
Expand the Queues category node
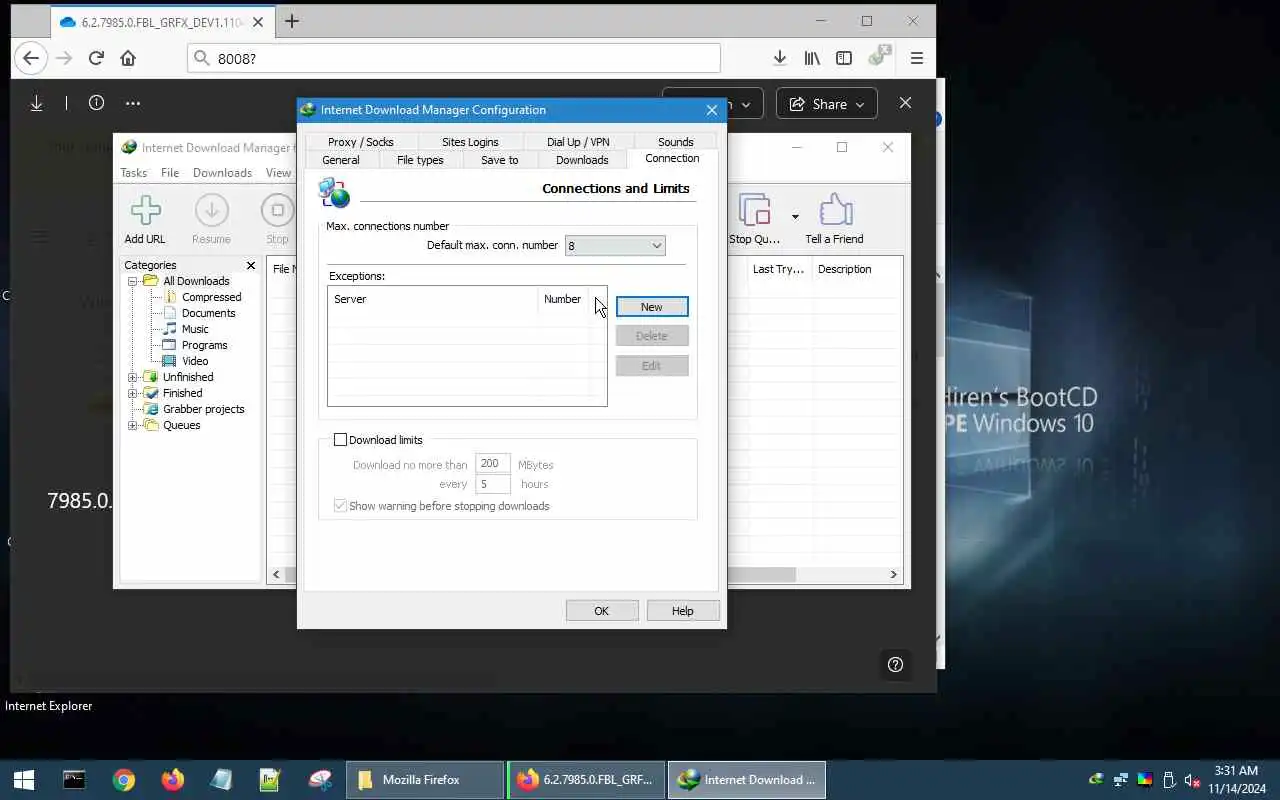pyautogui.click(x=133, y=425)
